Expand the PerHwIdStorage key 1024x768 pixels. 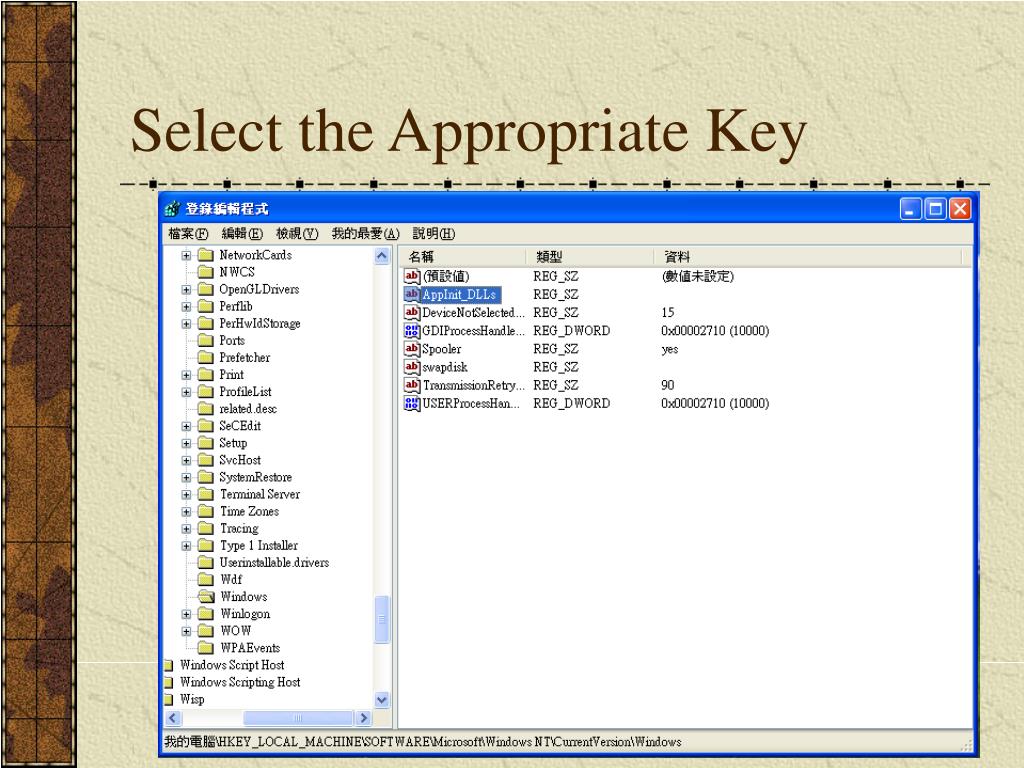(x=186, y=323)
